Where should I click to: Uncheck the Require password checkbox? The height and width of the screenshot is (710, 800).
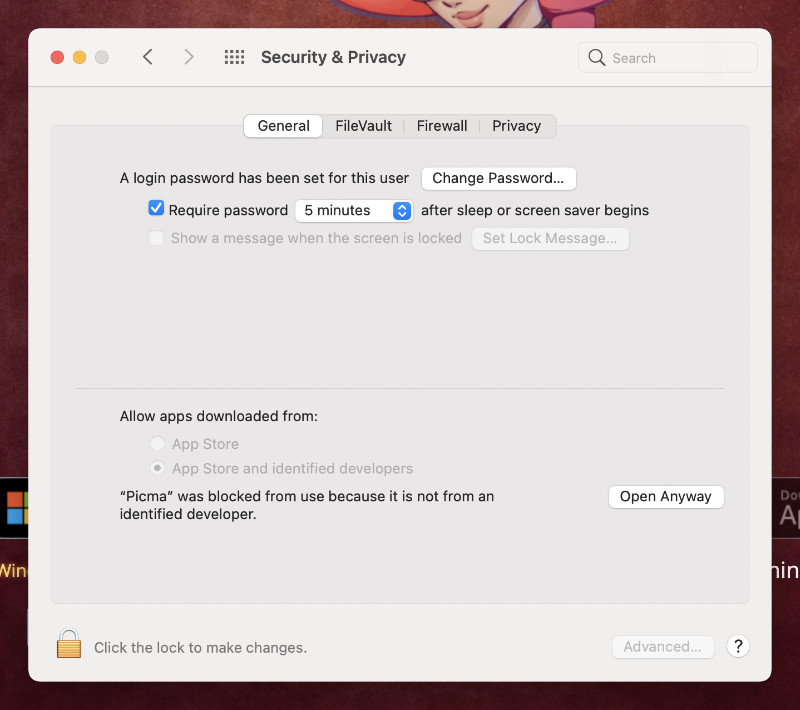[x=156, y=208]
